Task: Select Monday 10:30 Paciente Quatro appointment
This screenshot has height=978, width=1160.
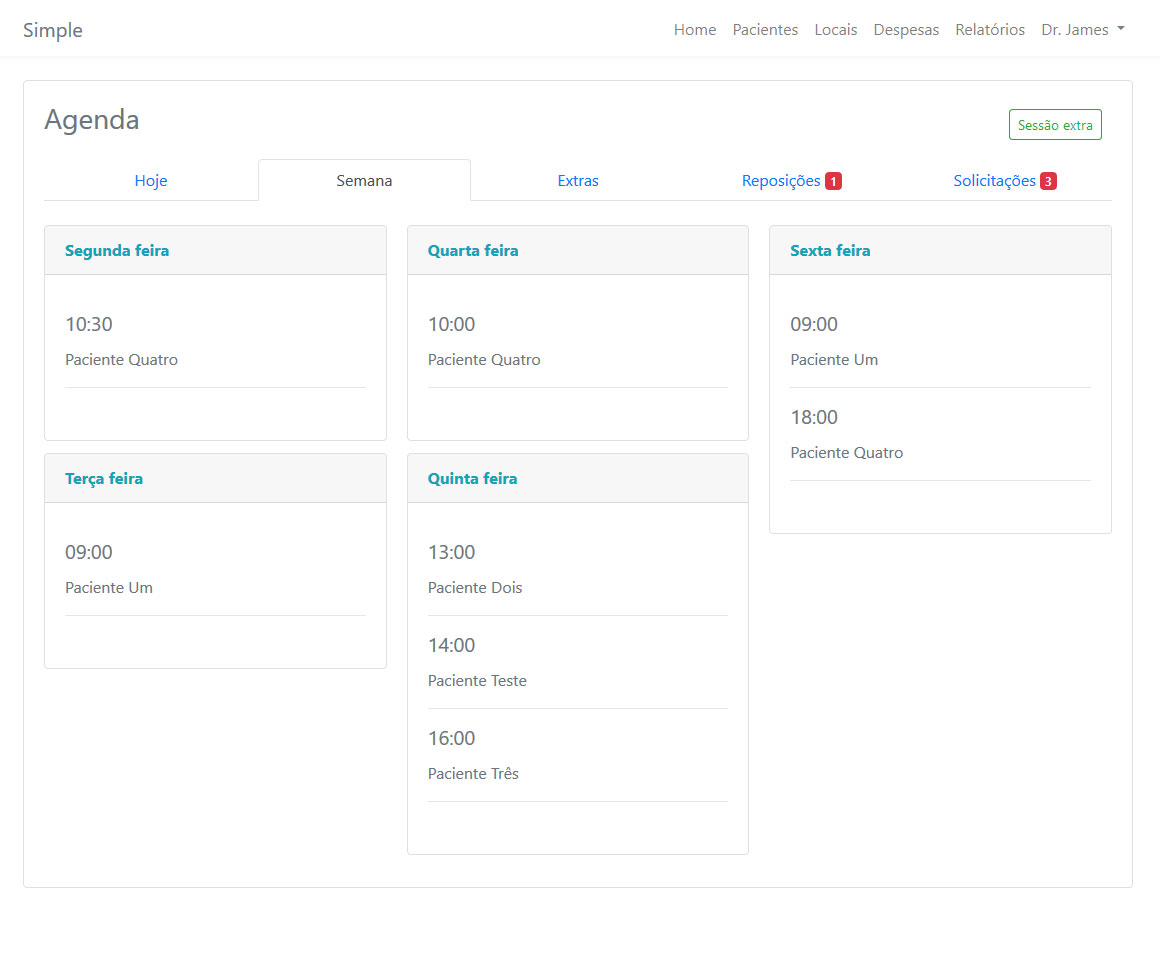Action: click(x=121, y=342)
